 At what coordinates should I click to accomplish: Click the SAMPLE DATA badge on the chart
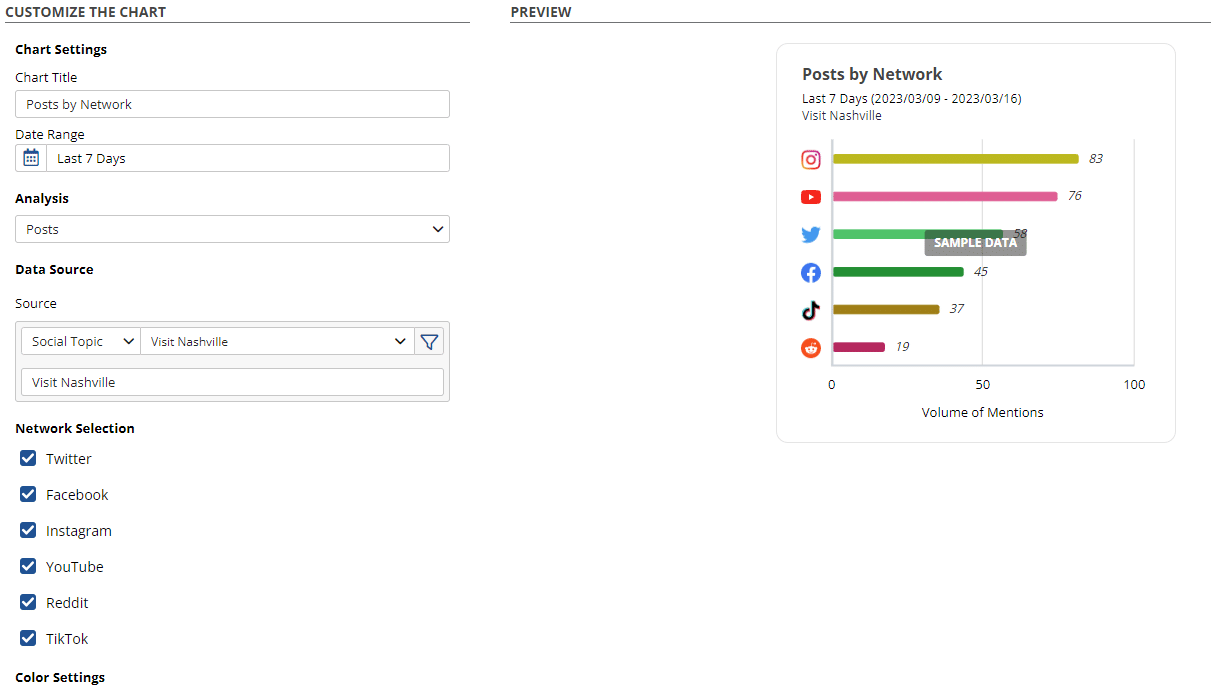(x=975, y=243)
